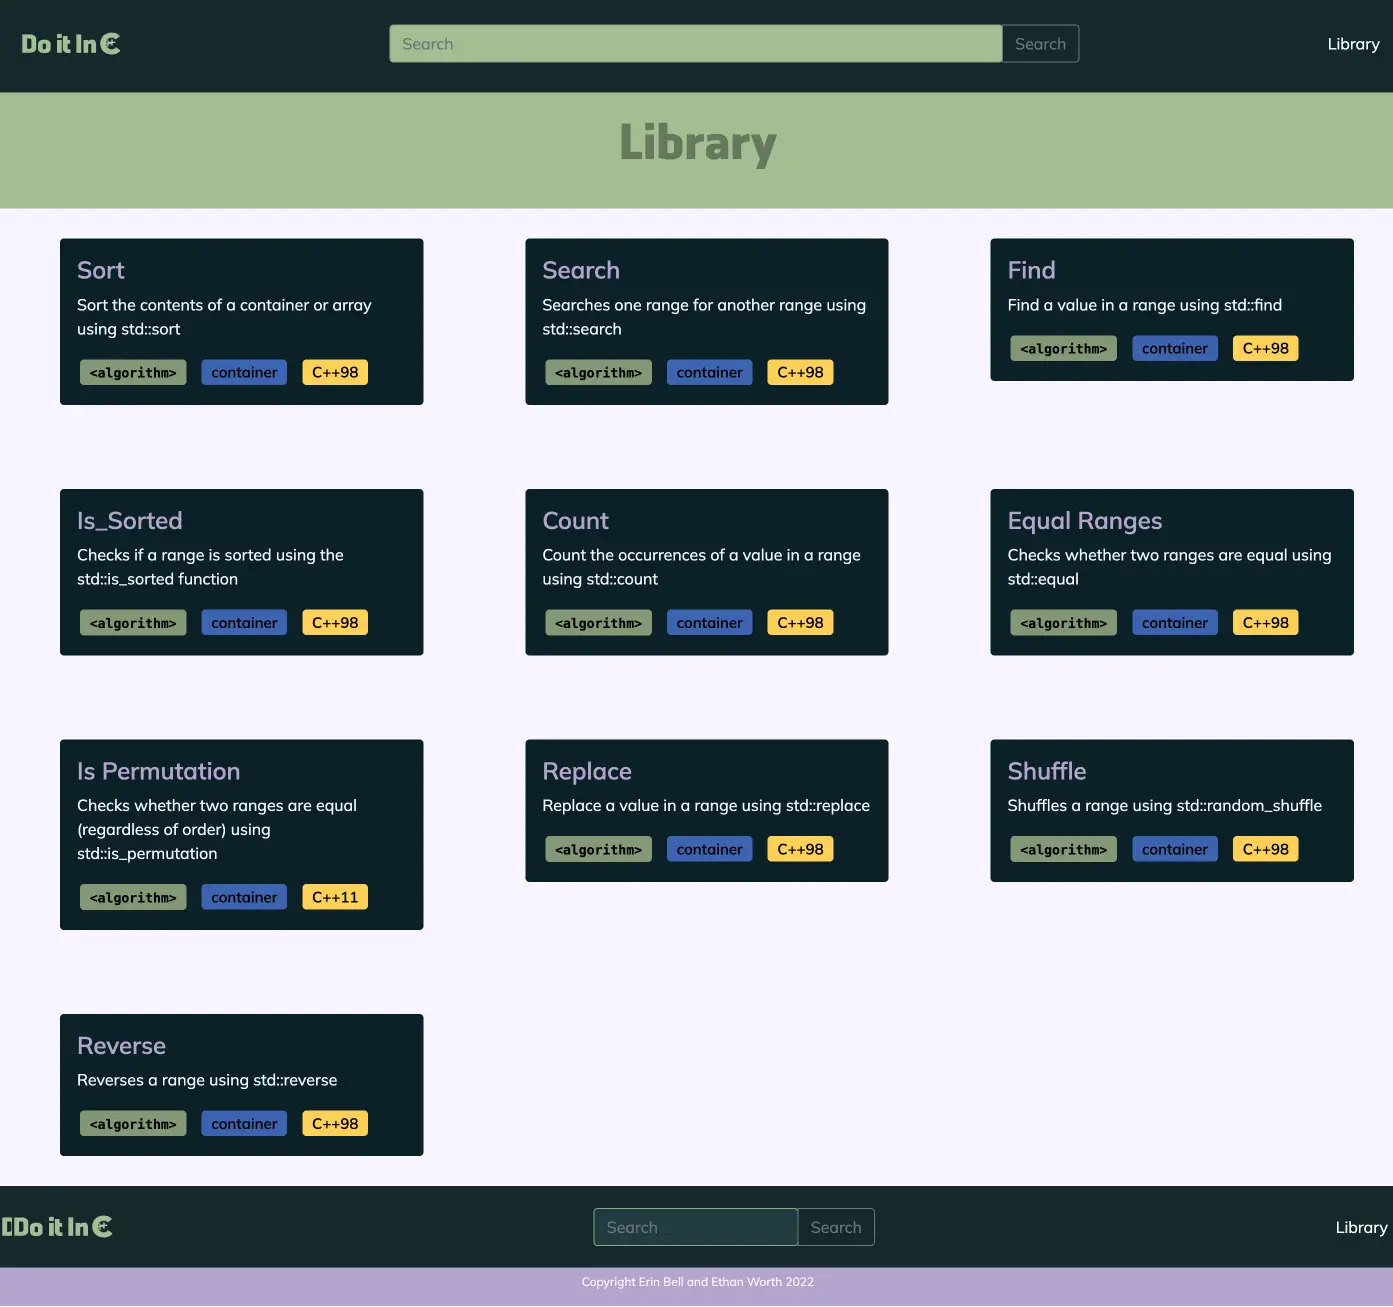This screenshot has height=1307, width=1393.
Task: Click 'Shuffles a range using std::random_shuffle' text
Action: click(1164, 805)
